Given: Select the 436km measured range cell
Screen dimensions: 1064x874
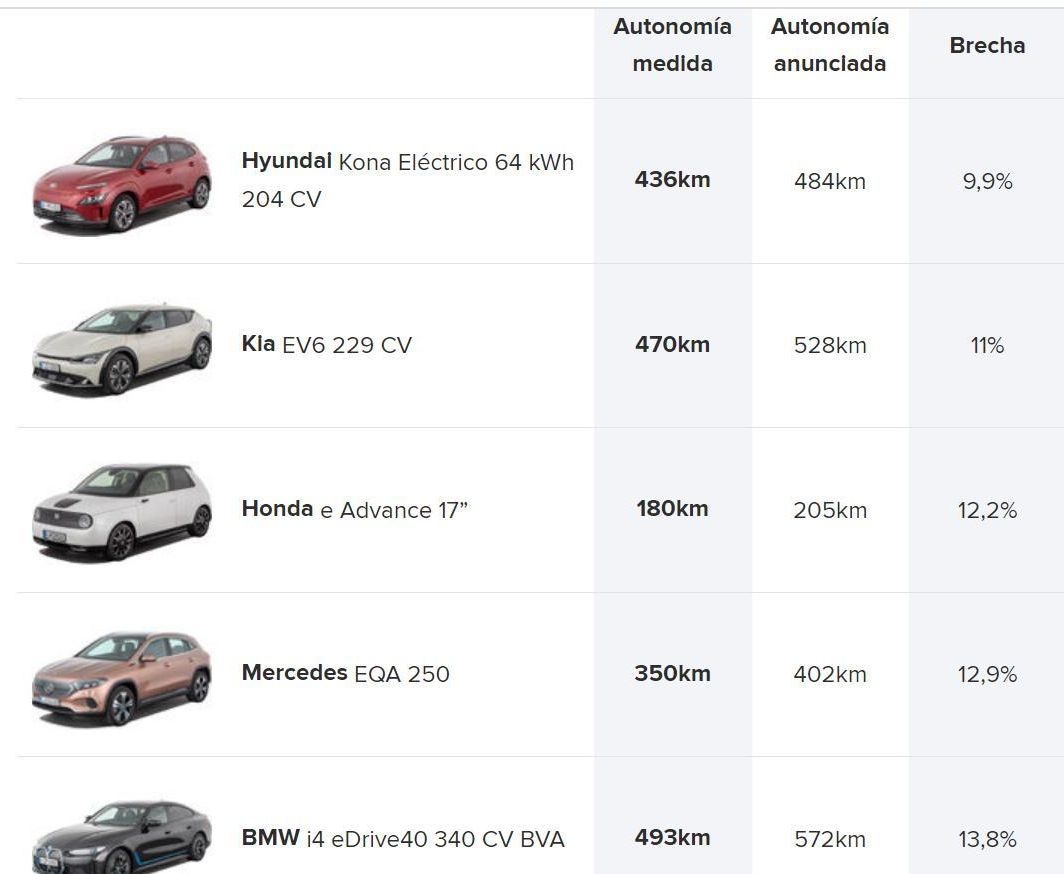Looking at the screenshot, I should [672, 180].
